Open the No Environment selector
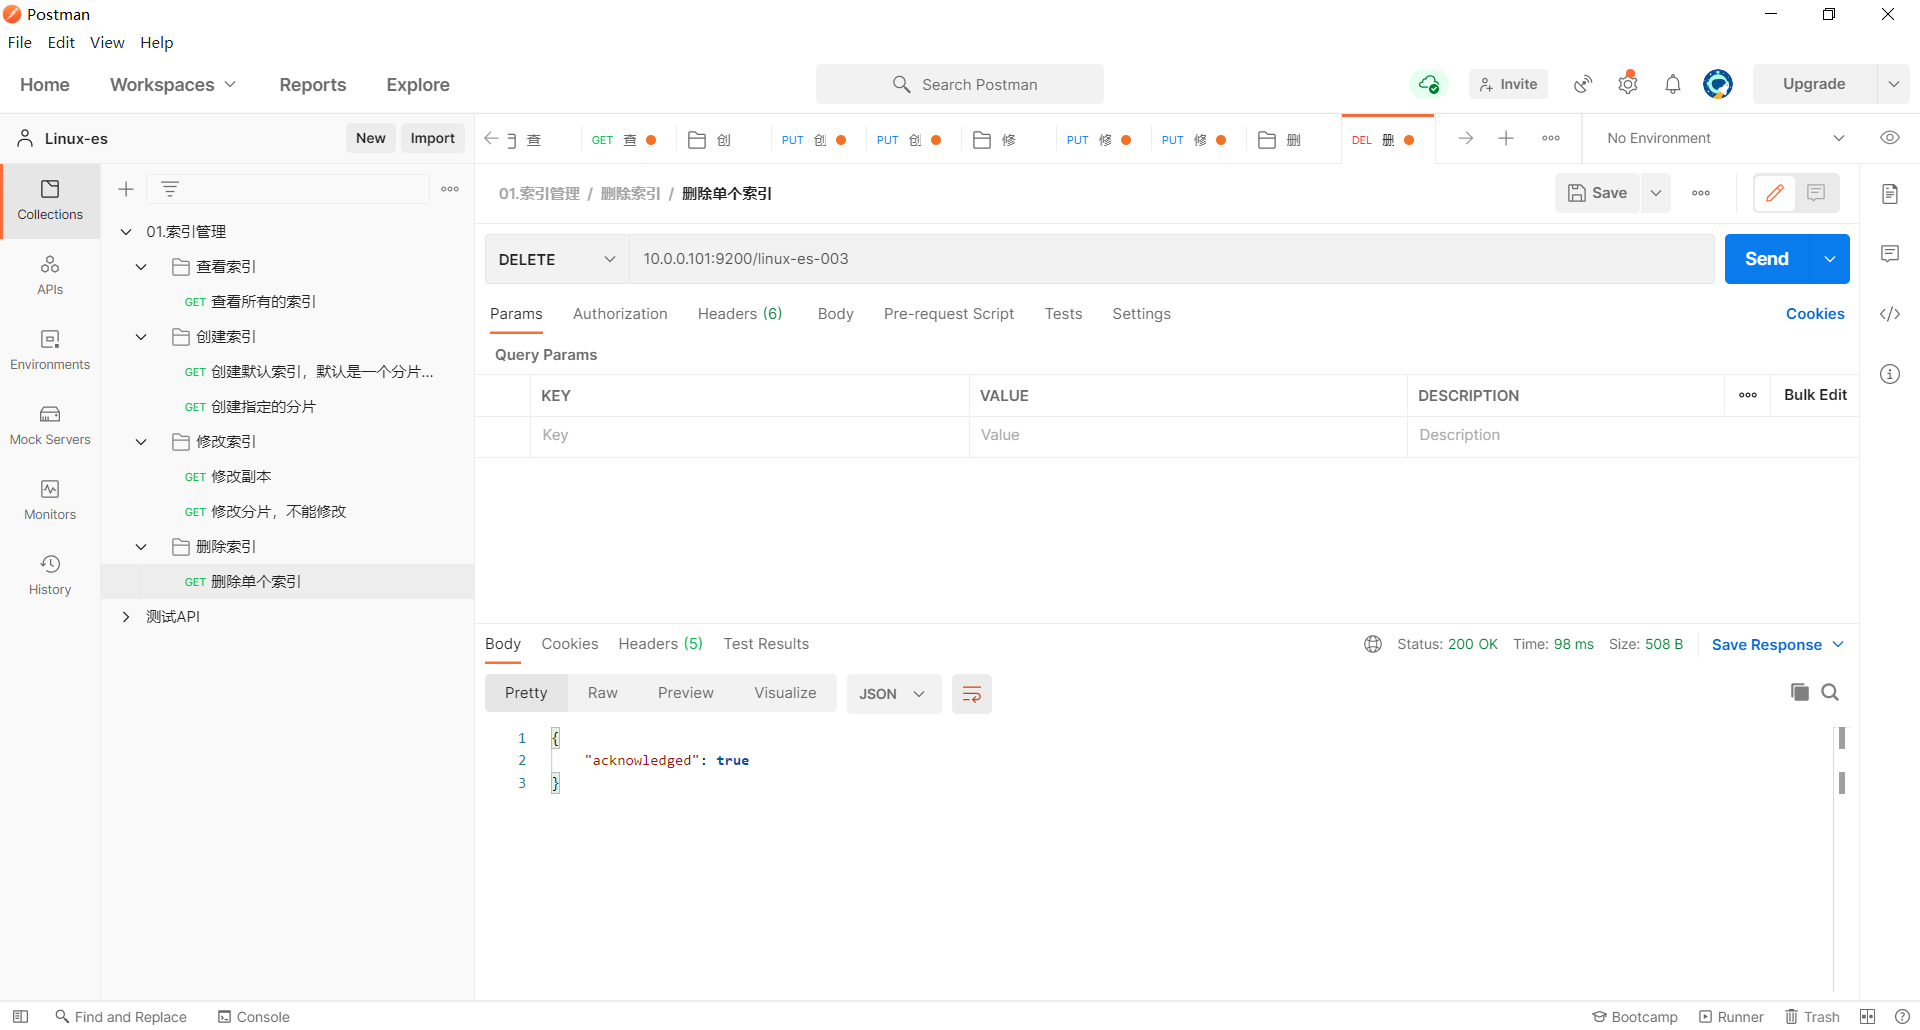This screenshot has height=1030, width=1920. click(x=1725, y=138)
